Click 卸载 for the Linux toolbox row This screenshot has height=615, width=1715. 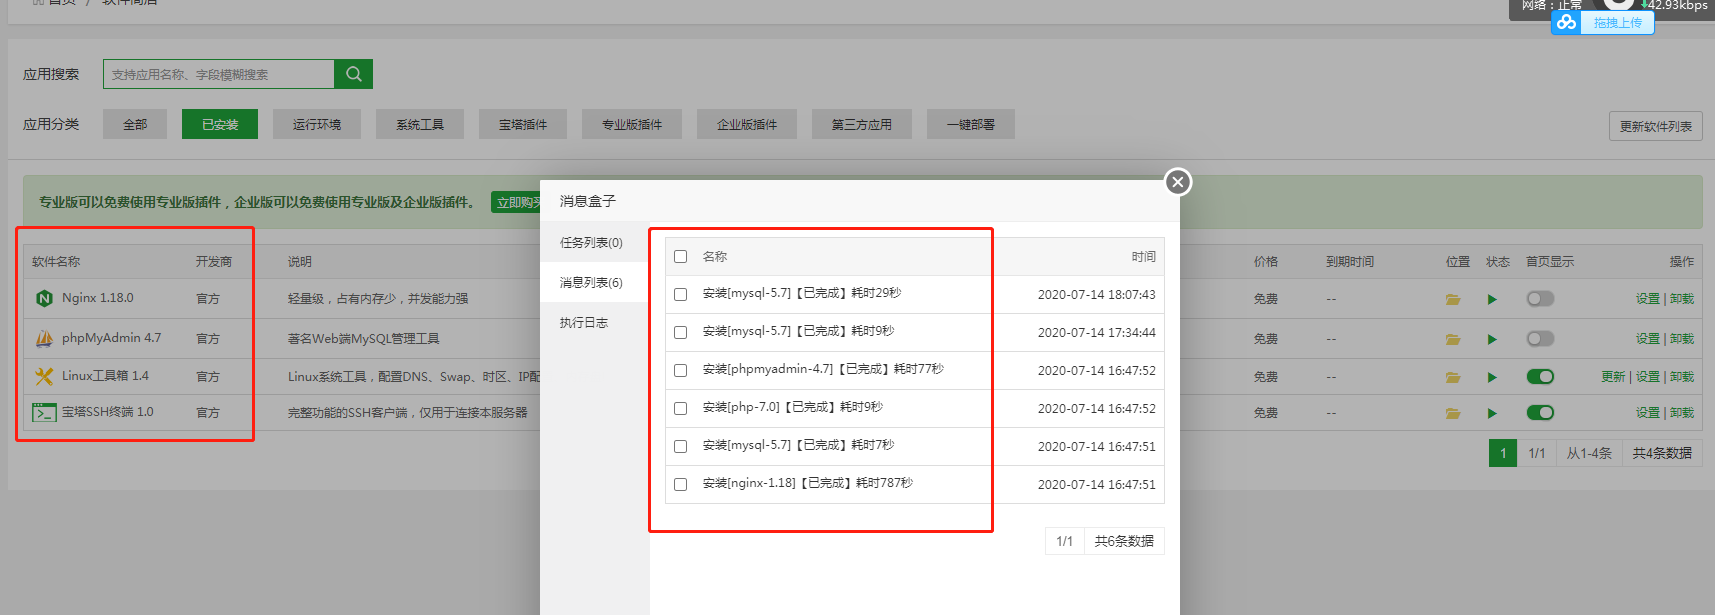(1682, 377)
